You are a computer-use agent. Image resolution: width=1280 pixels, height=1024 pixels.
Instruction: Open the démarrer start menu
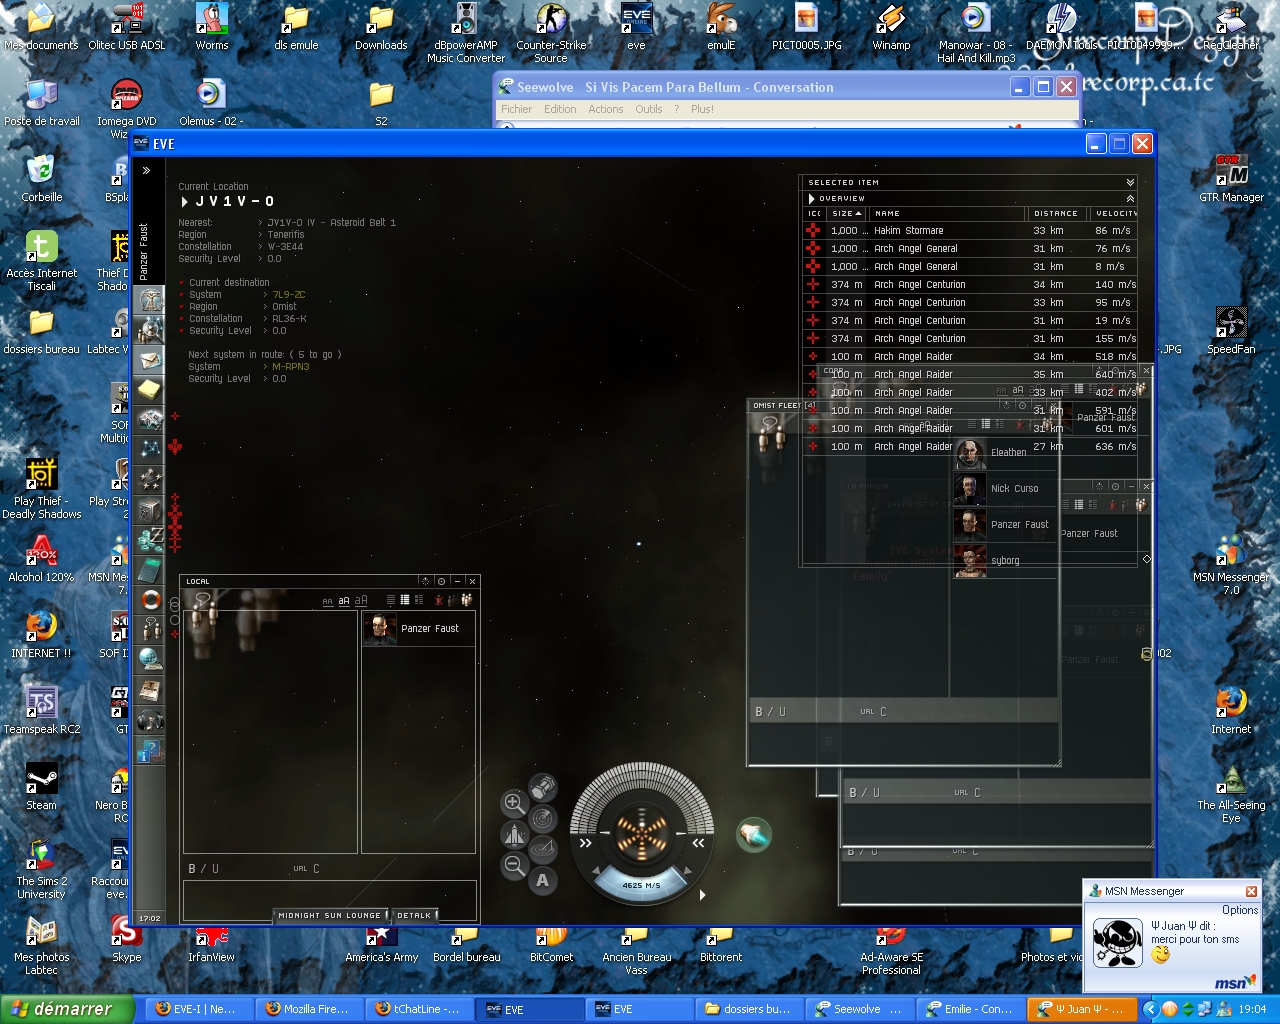click(66, 1009)
